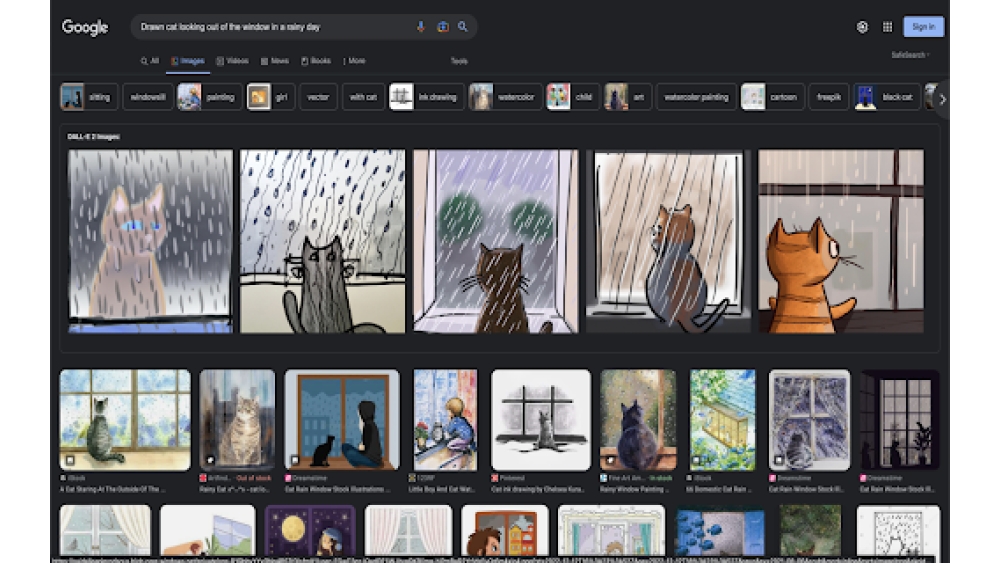Open 'Little Boy And Cat' caption link

[x=441, y=489]
